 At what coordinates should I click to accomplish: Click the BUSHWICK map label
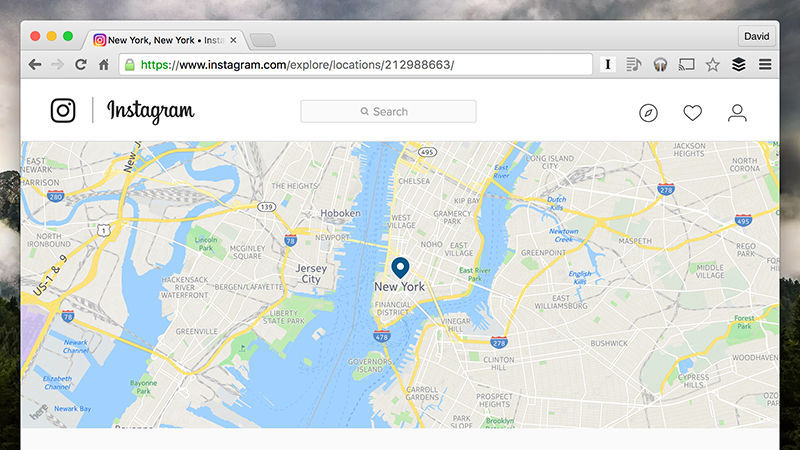point(609,343)
